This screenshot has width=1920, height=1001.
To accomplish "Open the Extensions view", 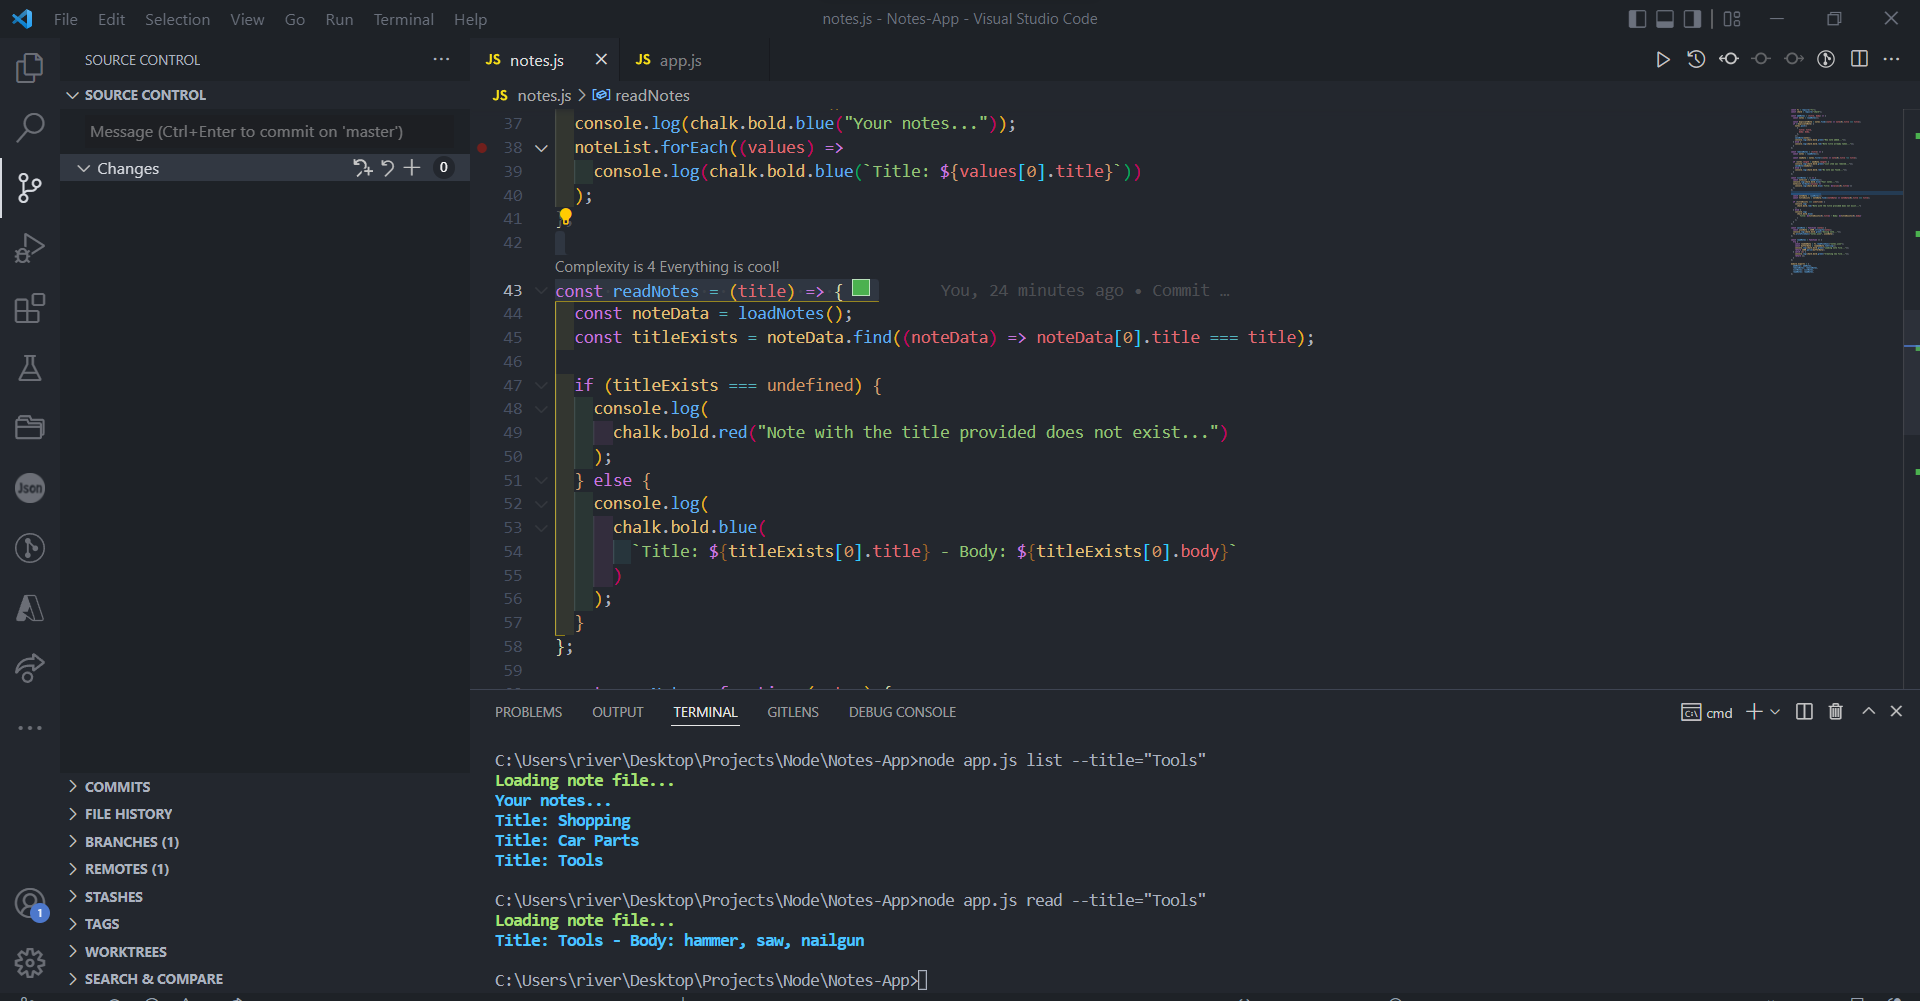I will pyautogui.click(x=30, y=308).
